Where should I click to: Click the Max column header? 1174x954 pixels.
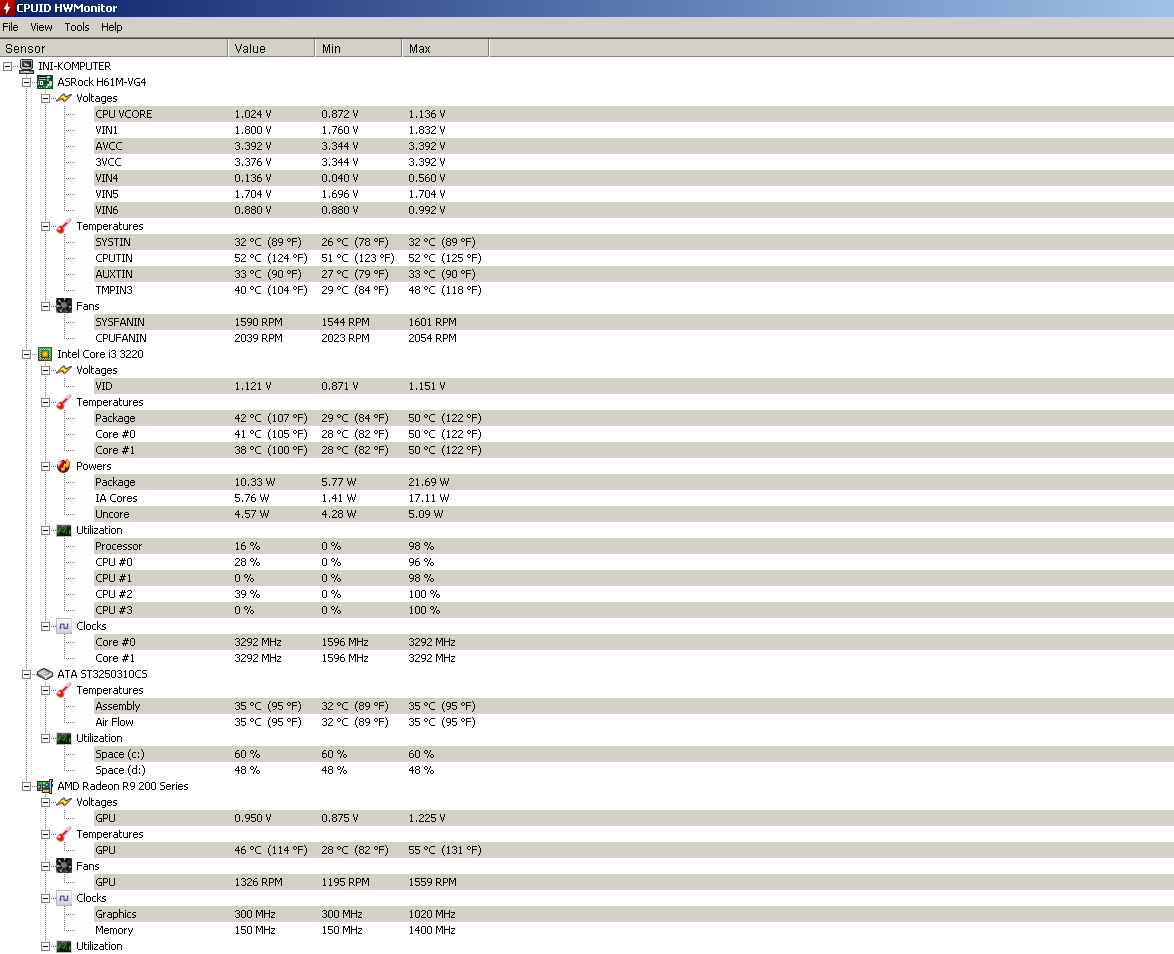click(x=445, y=48)
